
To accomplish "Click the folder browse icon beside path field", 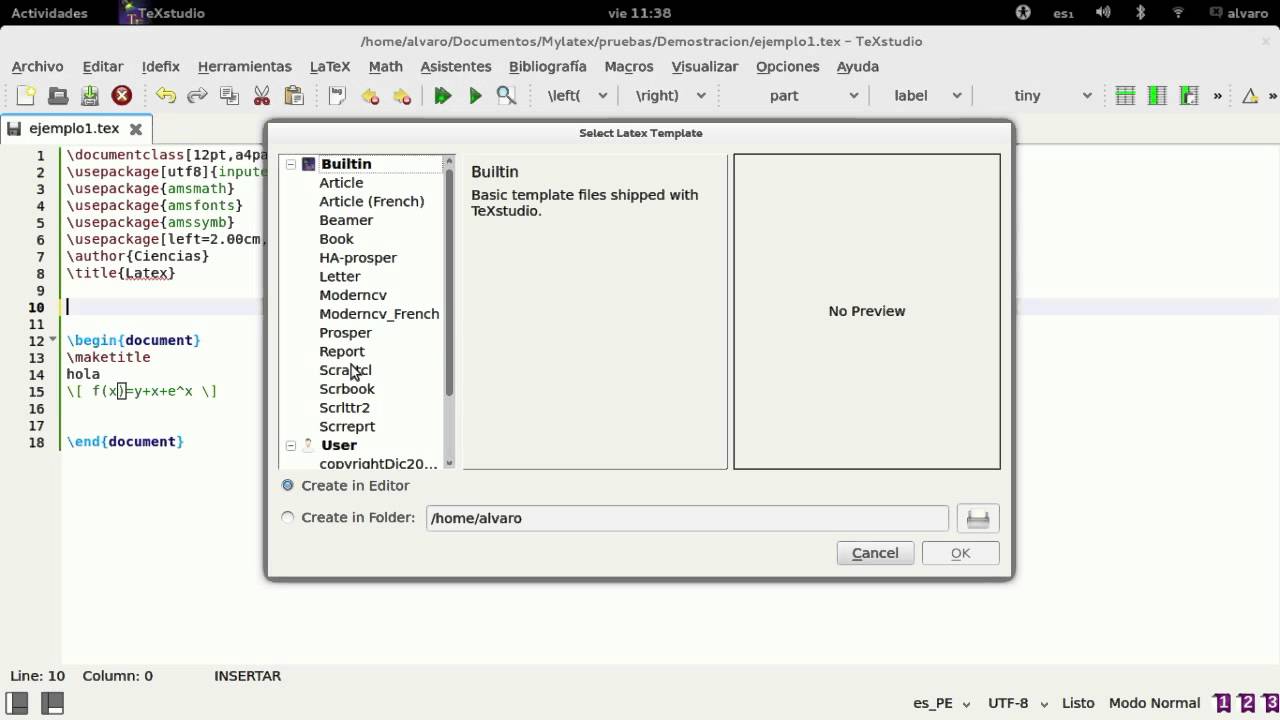I will pos(978,518).
